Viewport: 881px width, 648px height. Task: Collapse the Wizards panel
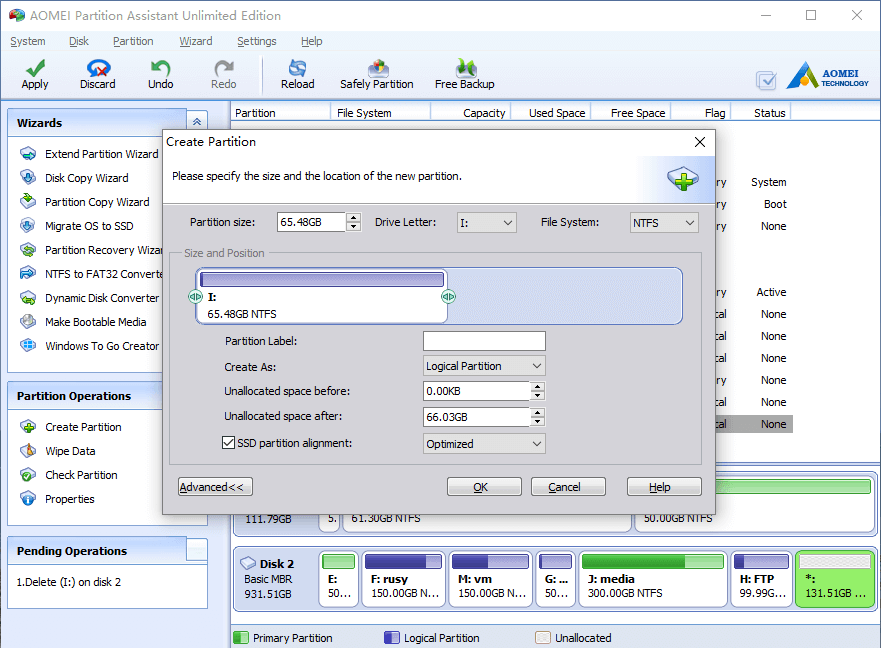pos(197,122)
